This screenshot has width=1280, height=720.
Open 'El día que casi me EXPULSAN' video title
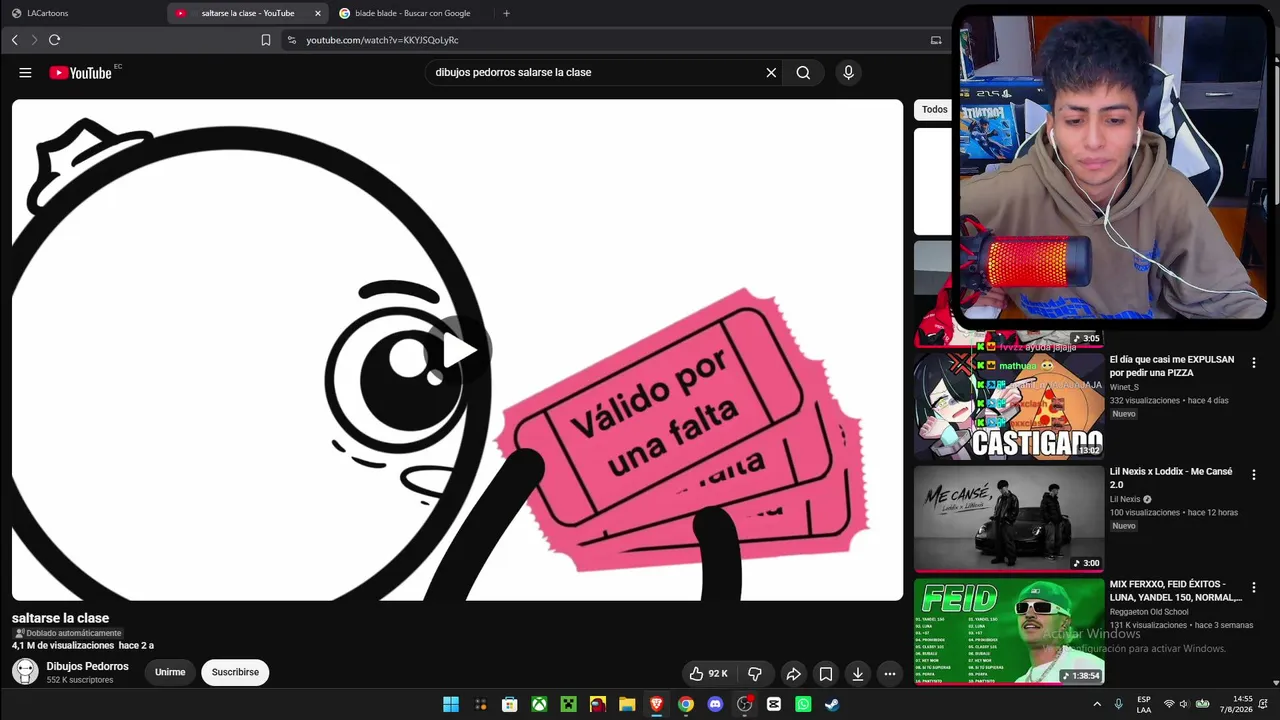click(x=1172, y=366)
